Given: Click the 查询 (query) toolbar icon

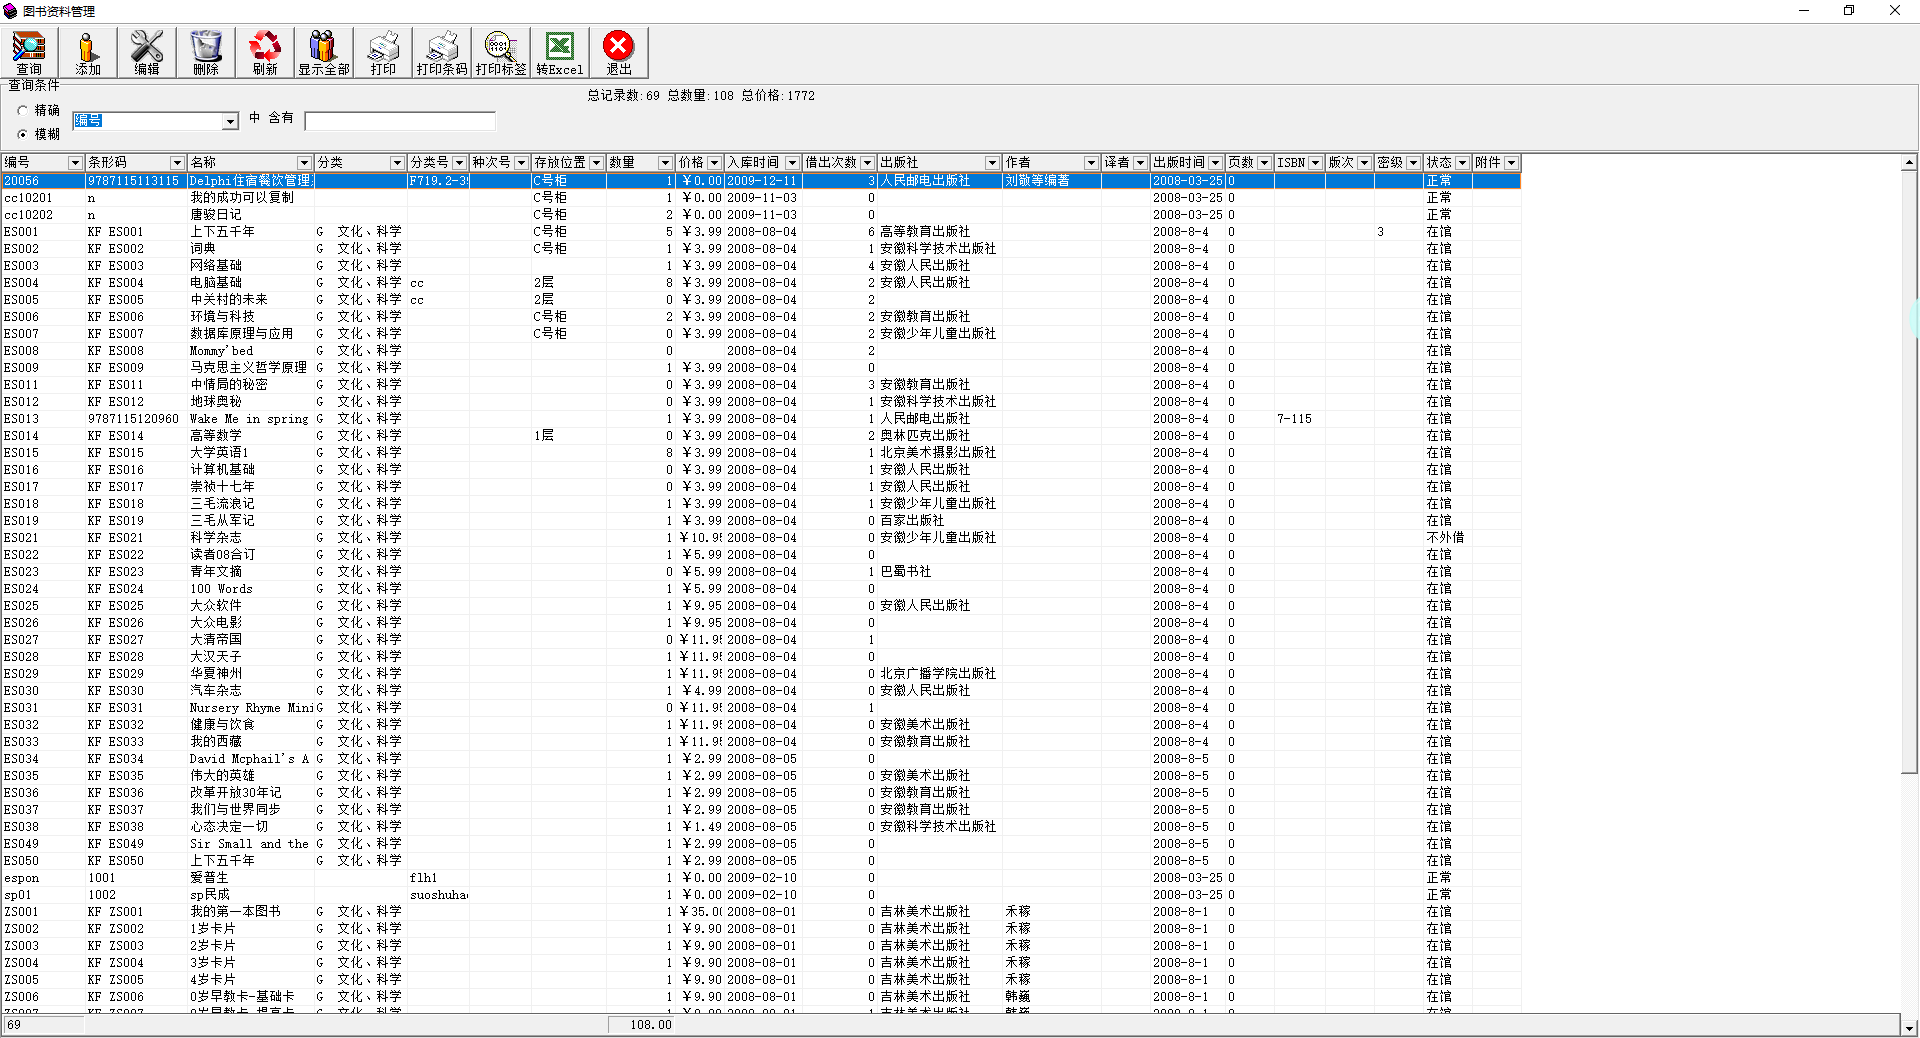Looking at the screenshot, I should (29, 53).
